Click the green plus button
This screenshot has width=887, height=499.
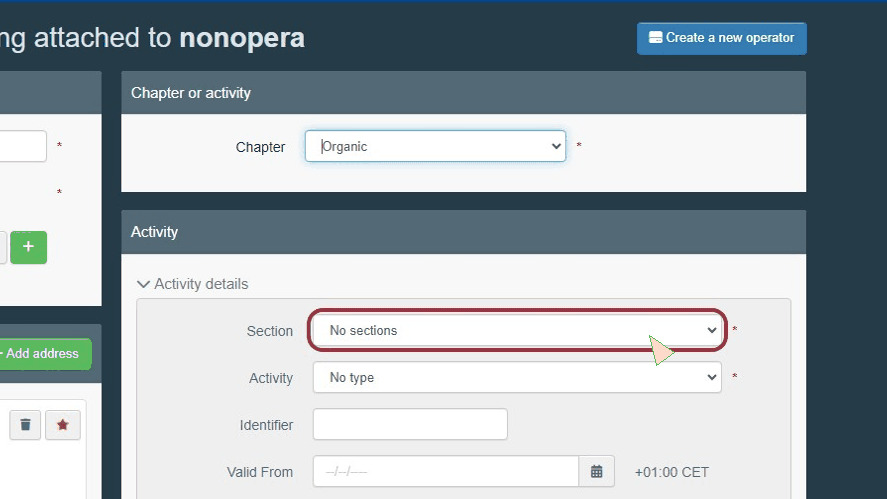(28, 247)
